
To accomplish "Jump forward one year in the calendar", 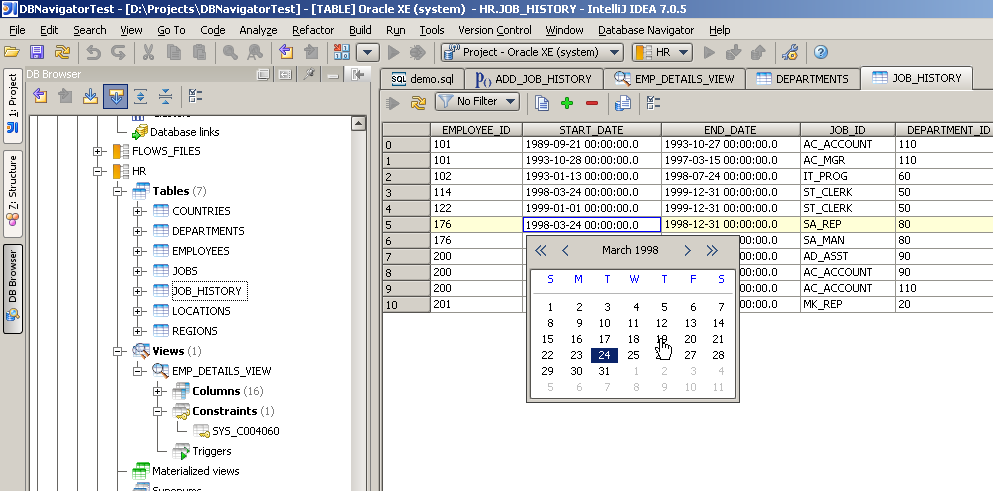I will (712, 251).
